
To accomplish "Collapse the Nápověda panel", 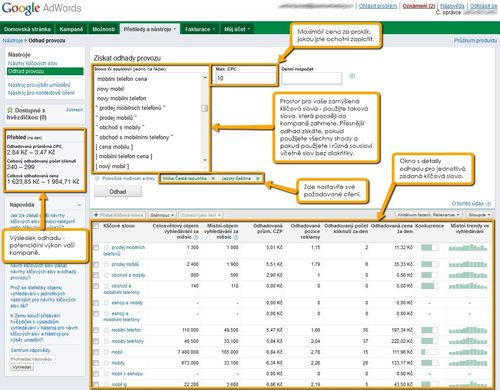I will click(x=79, y=205).
